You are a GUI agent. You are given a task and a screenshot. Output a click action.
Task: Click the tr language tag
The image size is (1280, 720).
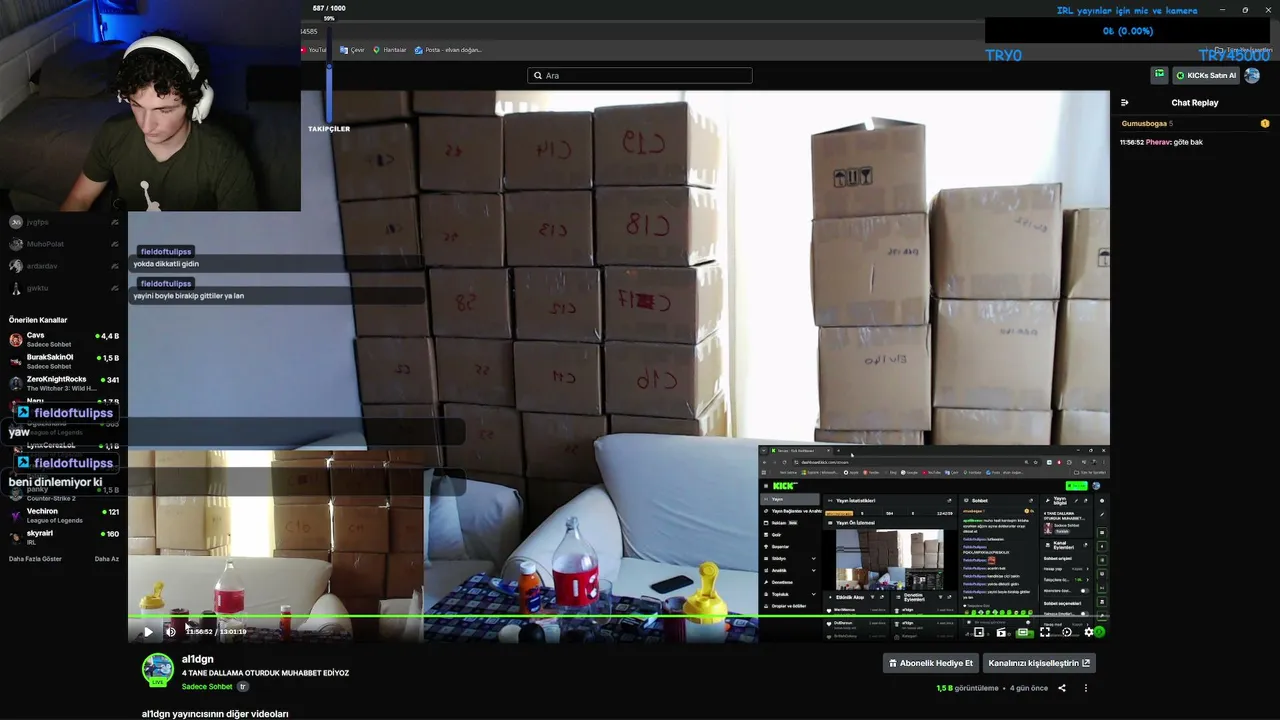coord(242,687)
